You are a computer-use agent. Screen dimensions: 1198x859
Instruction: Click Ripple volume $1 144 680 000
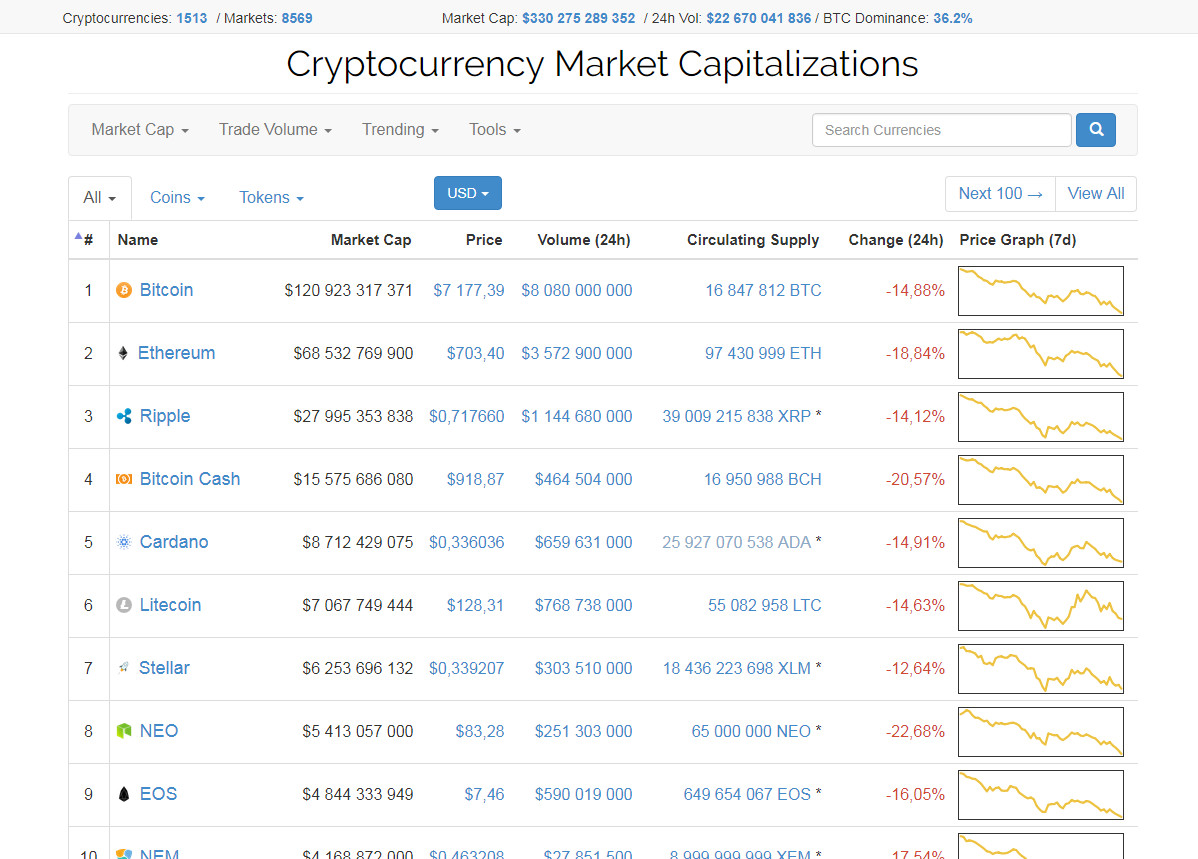[577, 417]
